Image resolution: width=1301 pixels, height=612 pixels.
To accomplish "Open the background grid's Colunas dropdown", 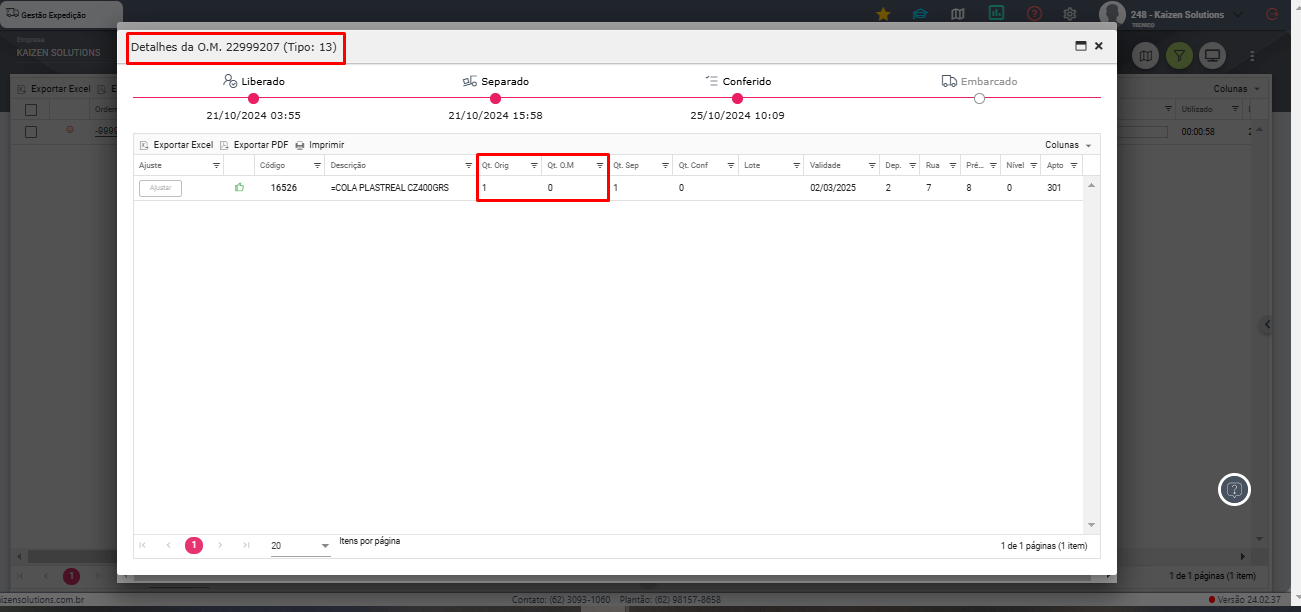I will pos(1236,89).
